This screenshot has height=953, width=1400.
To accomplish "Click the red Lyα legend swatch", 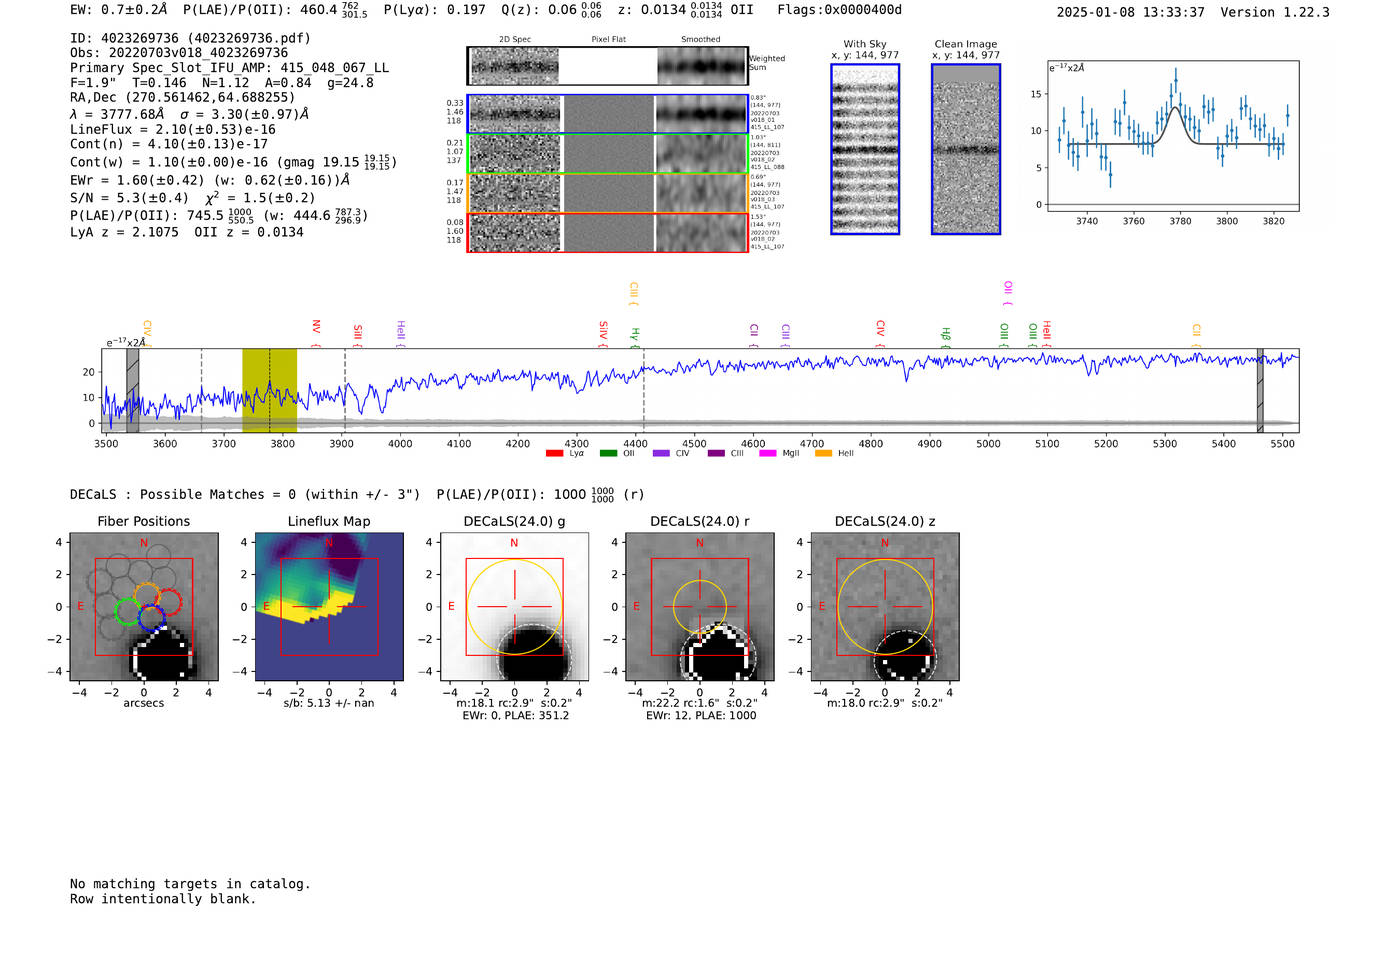I will tap(555, 454).
